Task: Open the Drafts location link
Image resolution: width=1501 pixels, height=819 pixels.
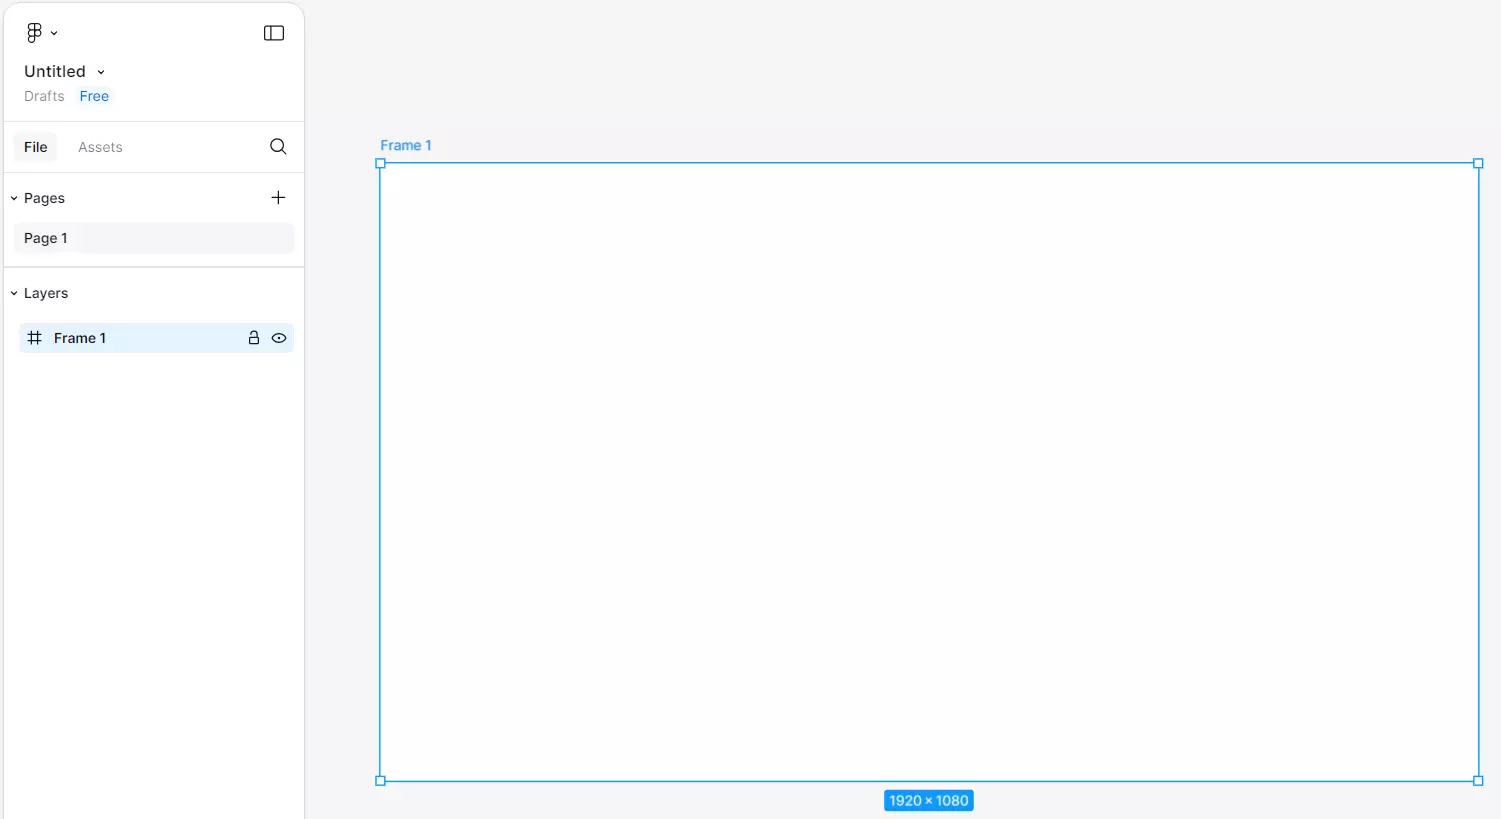Action: tap(44, 96)
